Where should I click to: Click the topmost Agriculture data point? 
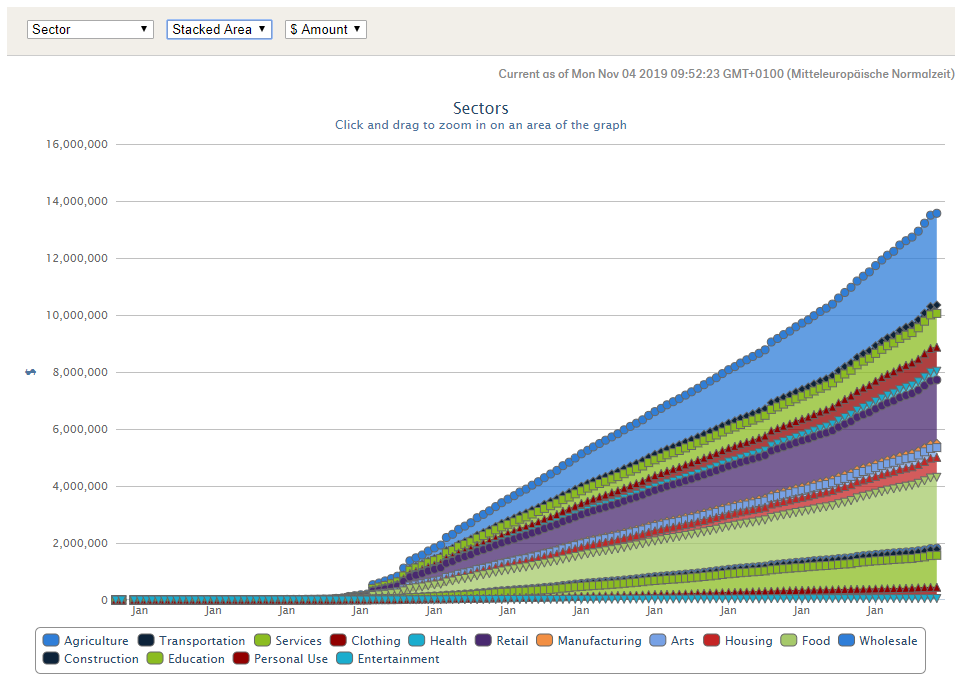point(936,213)
